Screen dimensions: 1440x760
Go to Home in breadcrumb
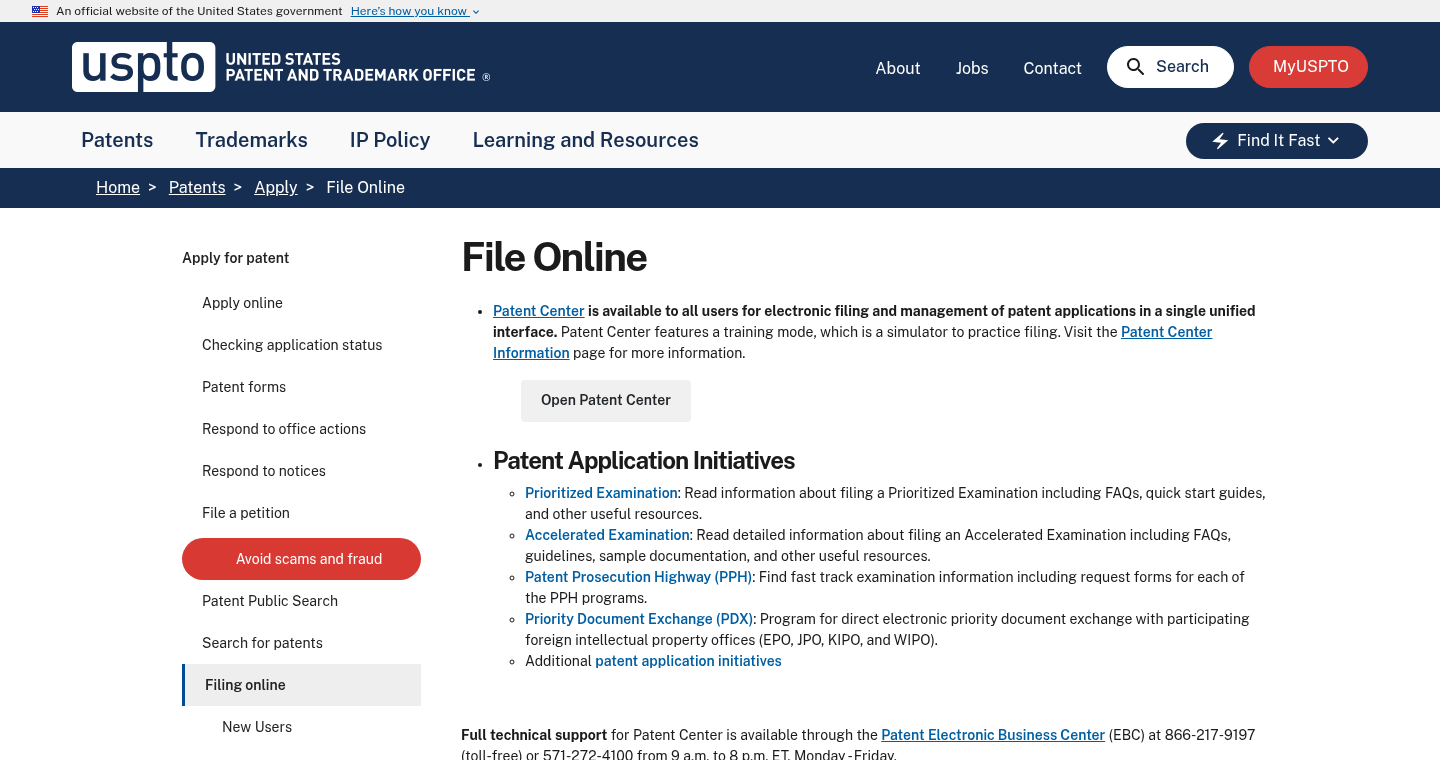point(118,187)
